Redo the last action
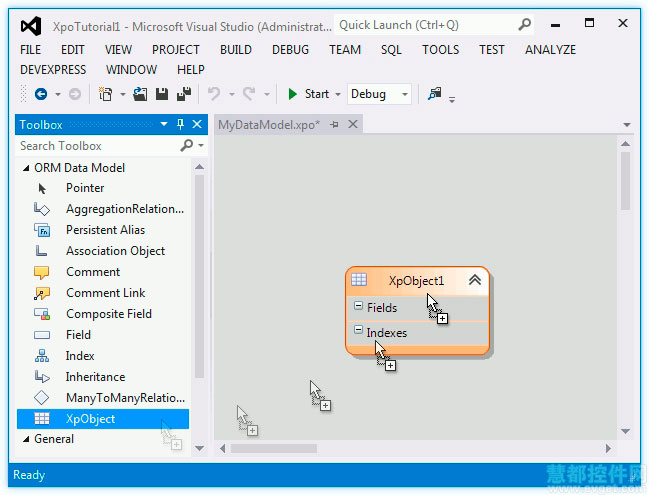Viewport: 649px width, 495px height. pos(249,94)
